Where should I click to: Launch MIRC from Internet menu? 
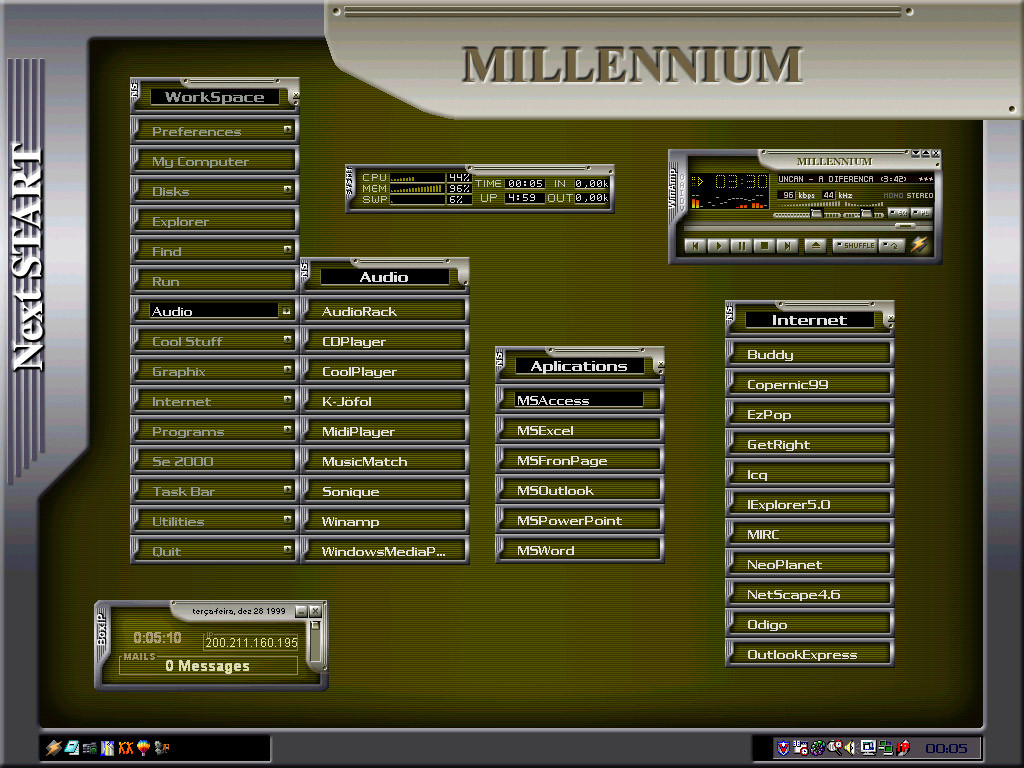pos(810,534)
